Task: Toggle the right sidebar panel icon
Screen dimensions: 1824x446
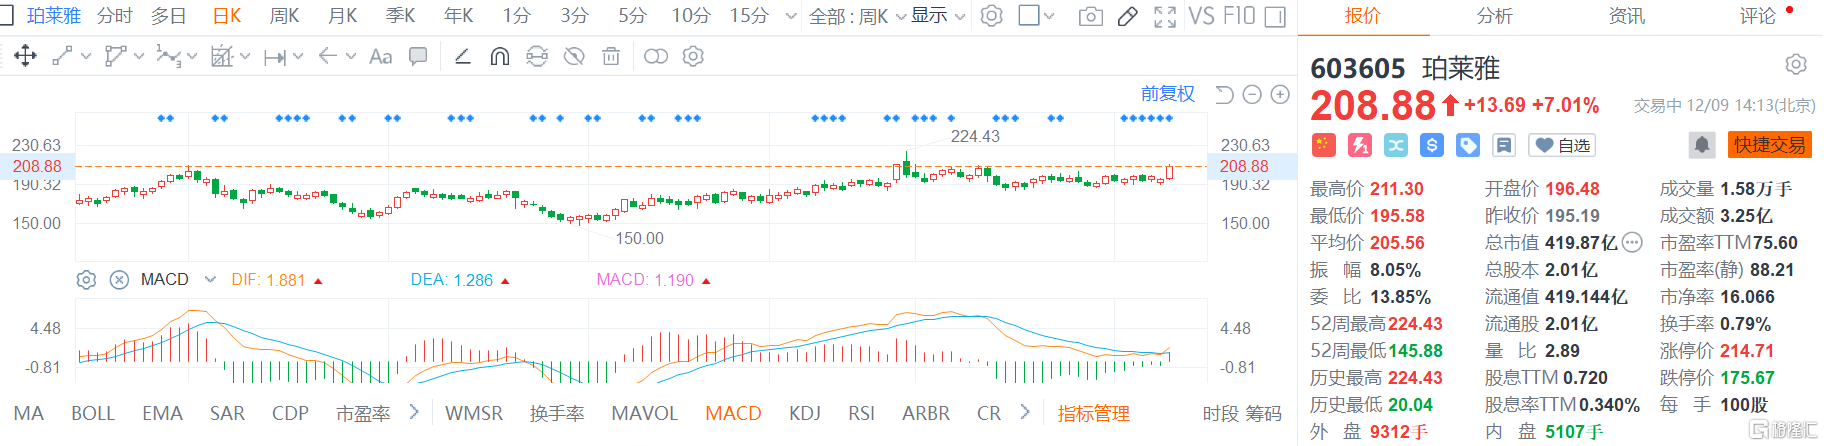Action: [x=1275, y=16]
